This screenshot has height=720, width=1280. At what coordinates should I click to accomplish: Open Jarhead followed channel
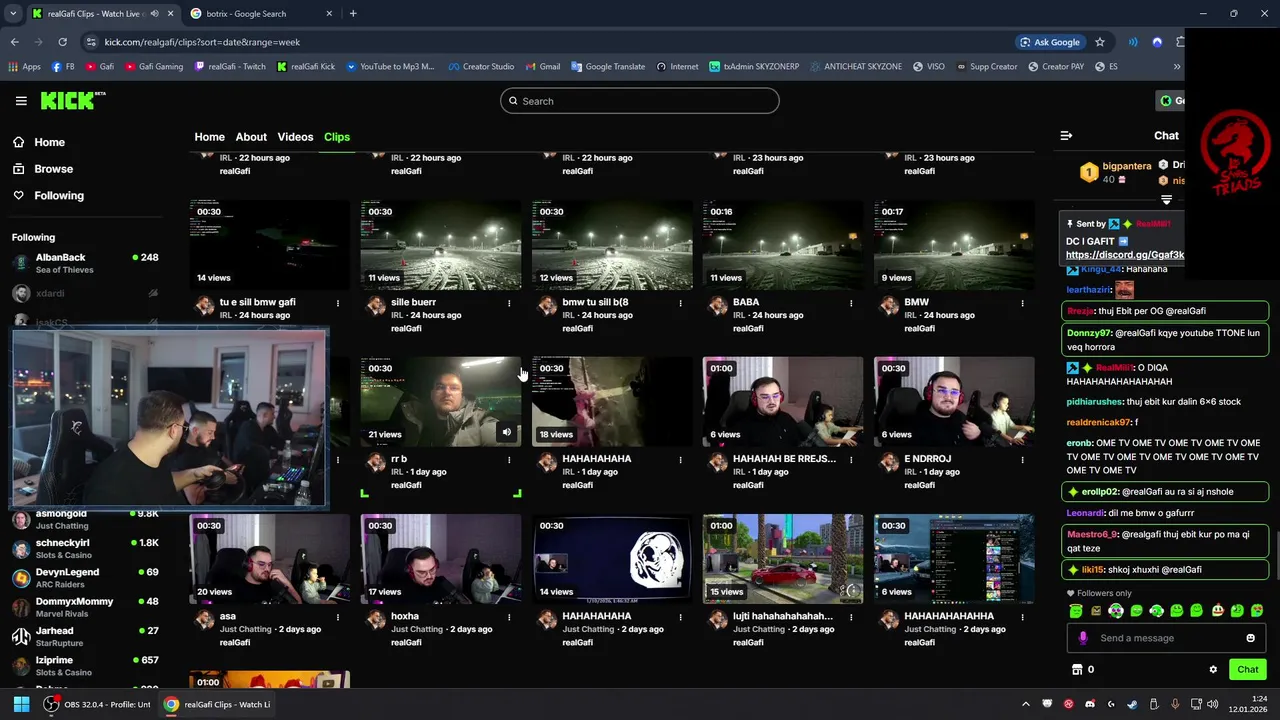85,637
